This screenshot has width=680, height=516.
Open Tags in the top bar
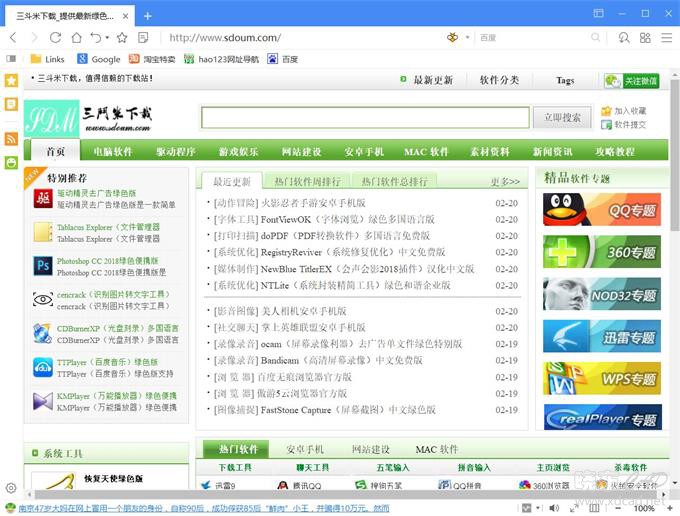(x=565, y=80)
